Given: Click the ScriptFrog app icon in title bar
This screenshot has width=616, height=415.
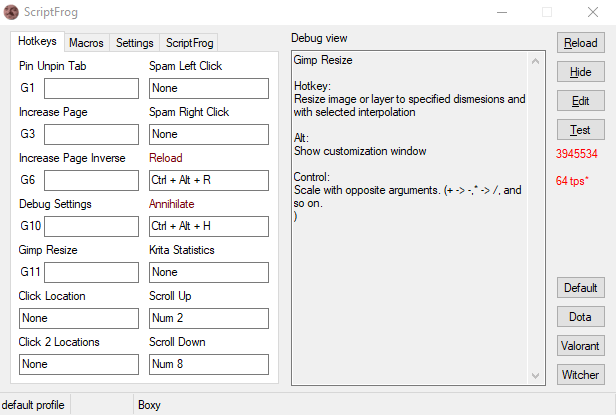Looking at the screenshot, I should pos(11,12).
